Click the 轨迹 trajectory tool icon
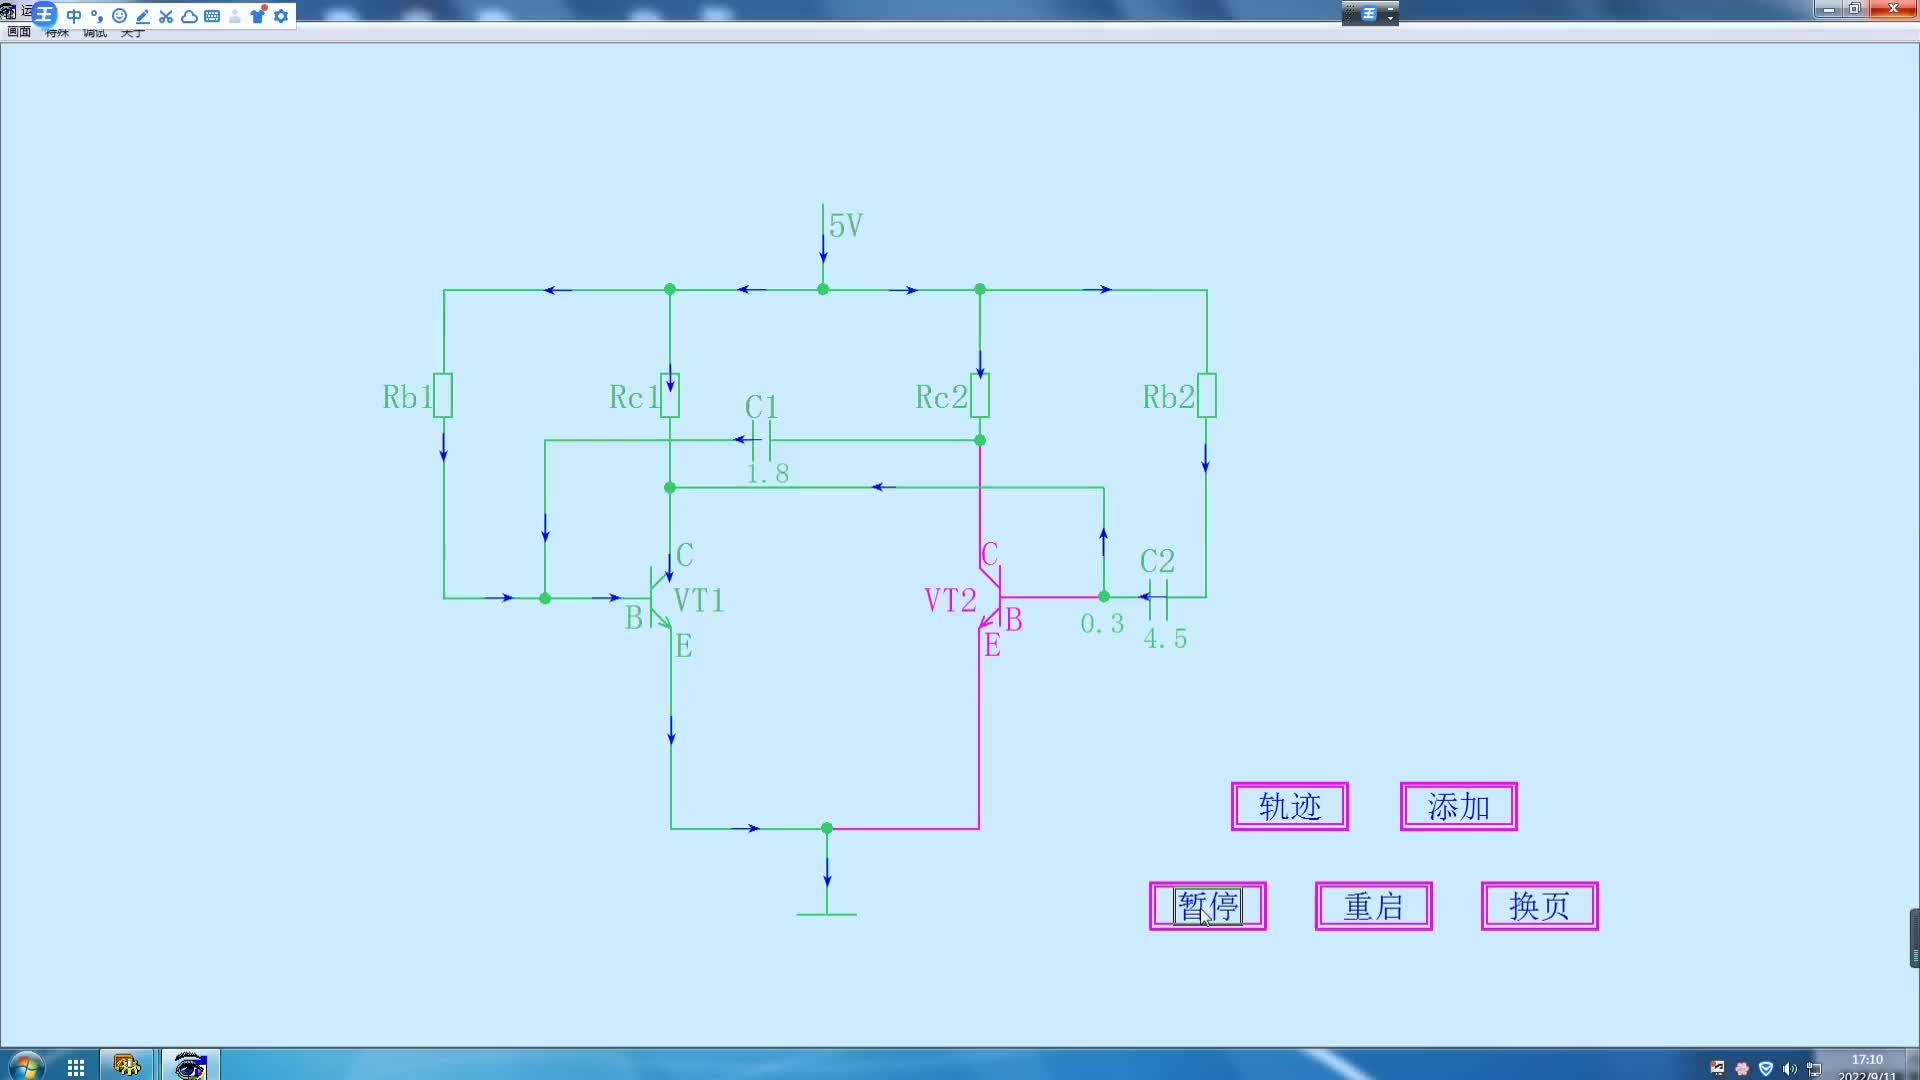Viewport: 1920px width, 1080px height. [x=1290, y=806]
